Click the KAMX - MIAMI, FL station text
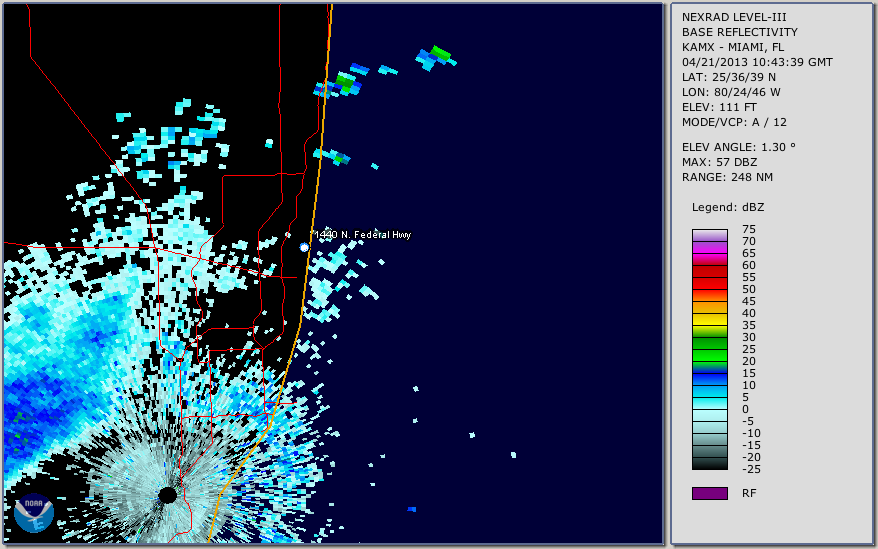This screenshot has width=878, height=549. [733, 47]
